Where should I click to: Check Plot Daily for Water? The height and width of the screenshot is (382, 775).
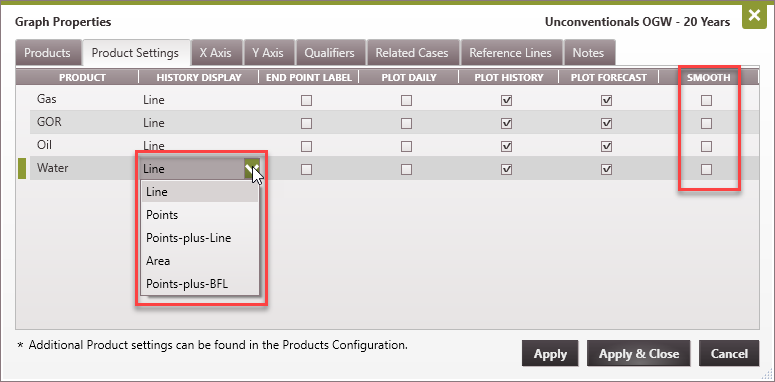point(406,170)
